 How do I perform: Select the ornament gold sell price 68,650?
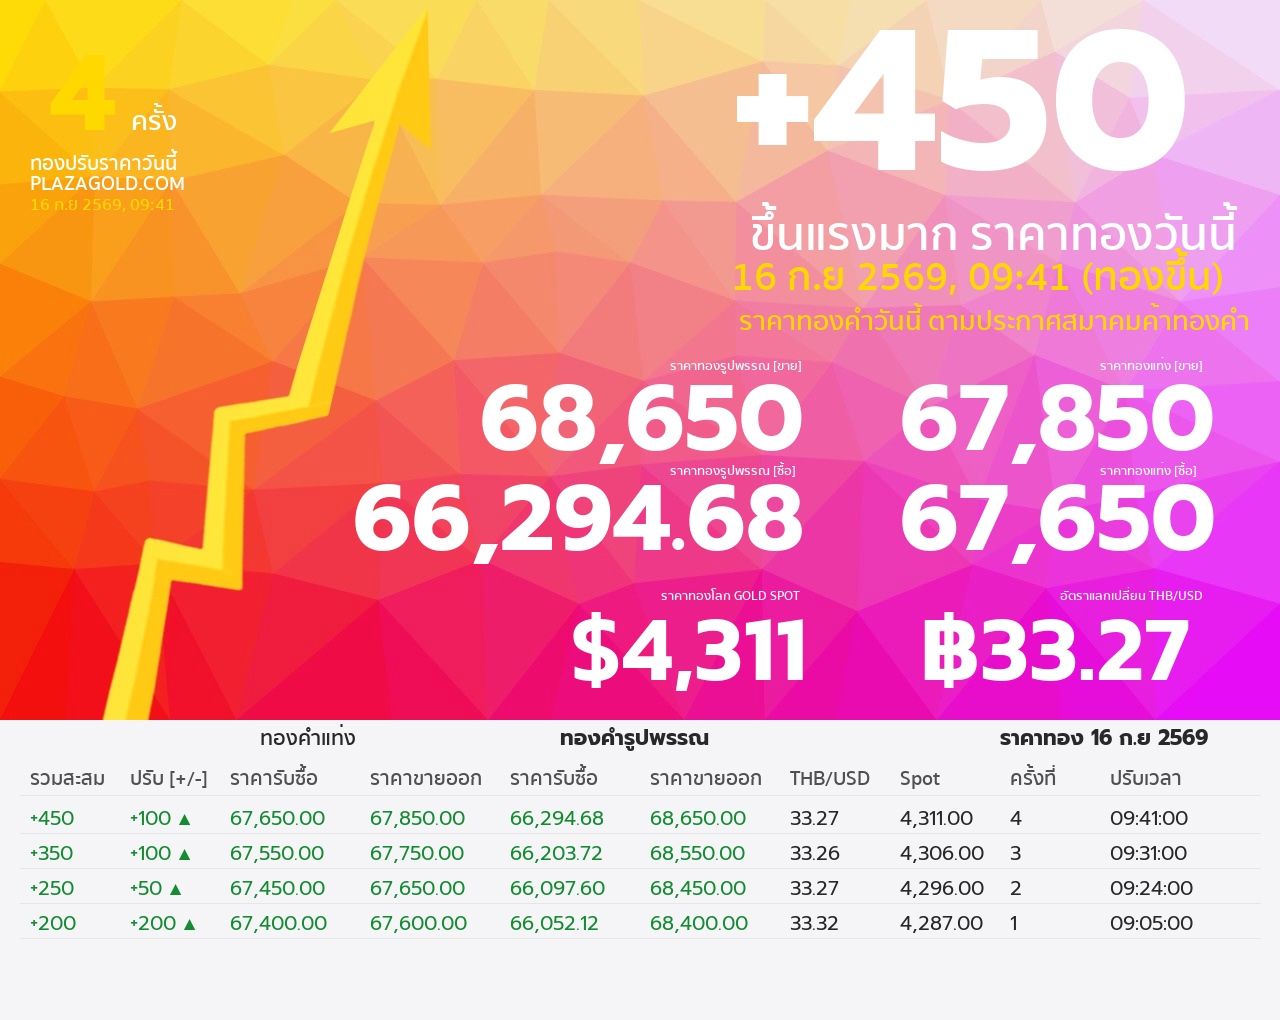tap(641, 420)
